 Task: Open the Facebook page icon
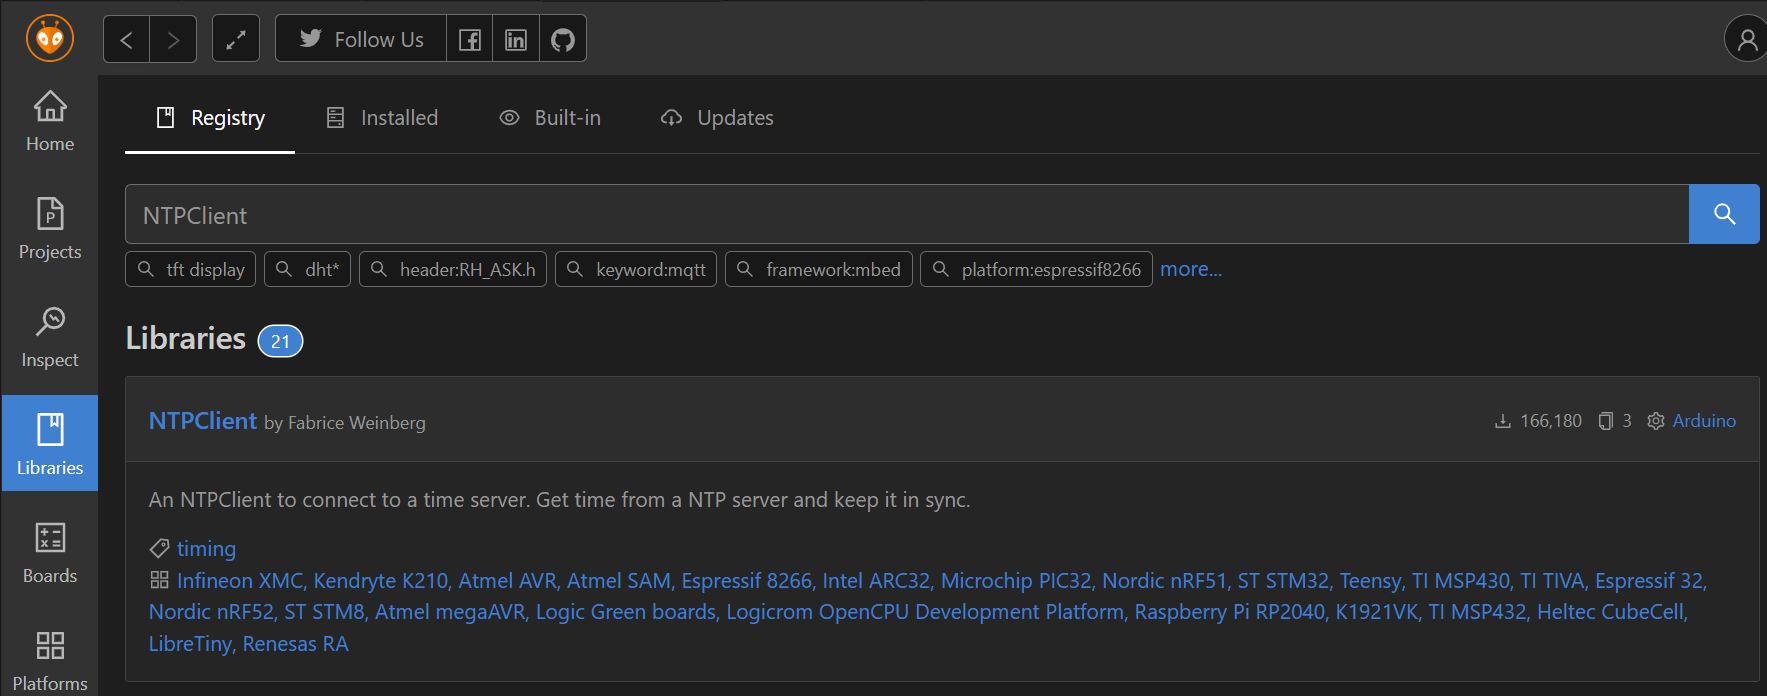click(x=469, y=39)
